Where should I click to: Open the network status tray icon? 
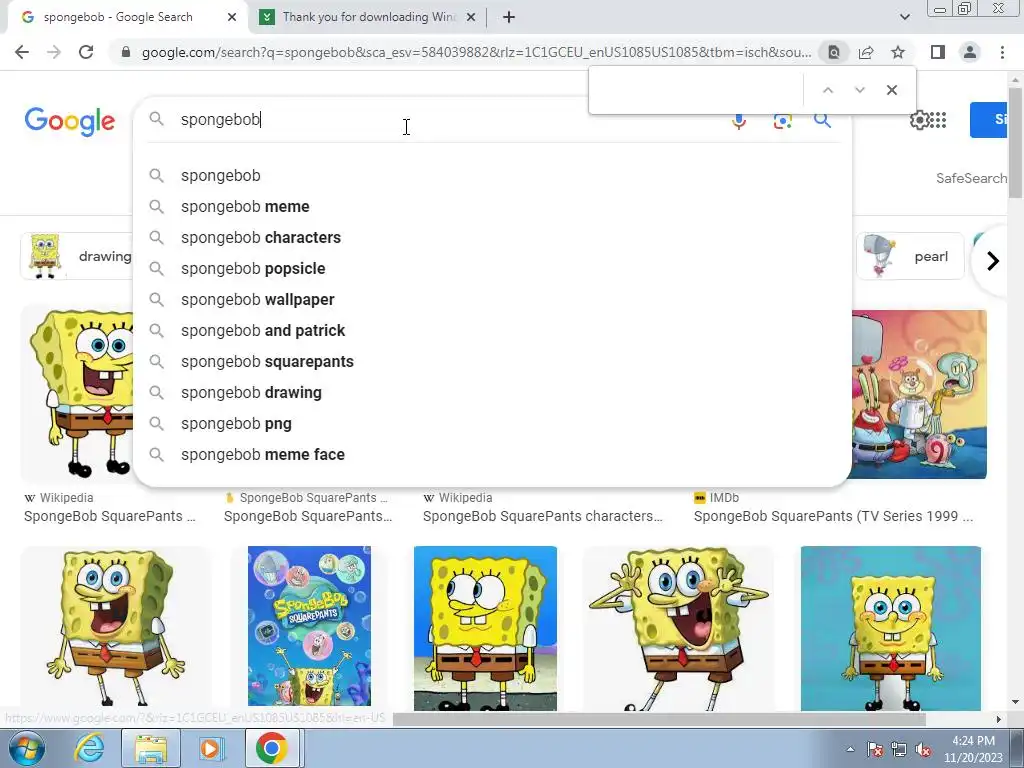click(899, 750)
